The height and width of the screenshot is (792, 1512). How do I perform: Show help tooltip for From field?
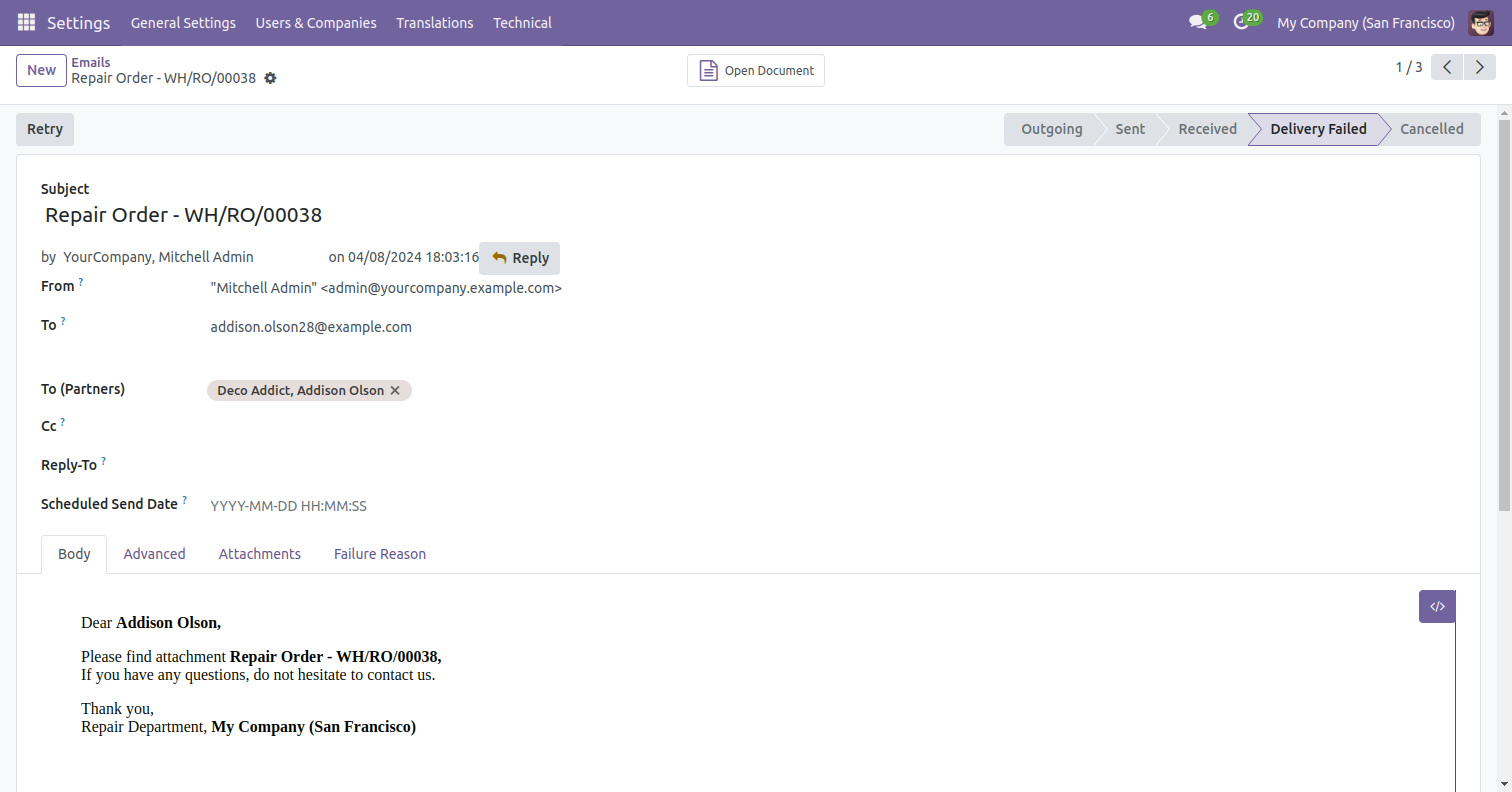pos(81,282)
